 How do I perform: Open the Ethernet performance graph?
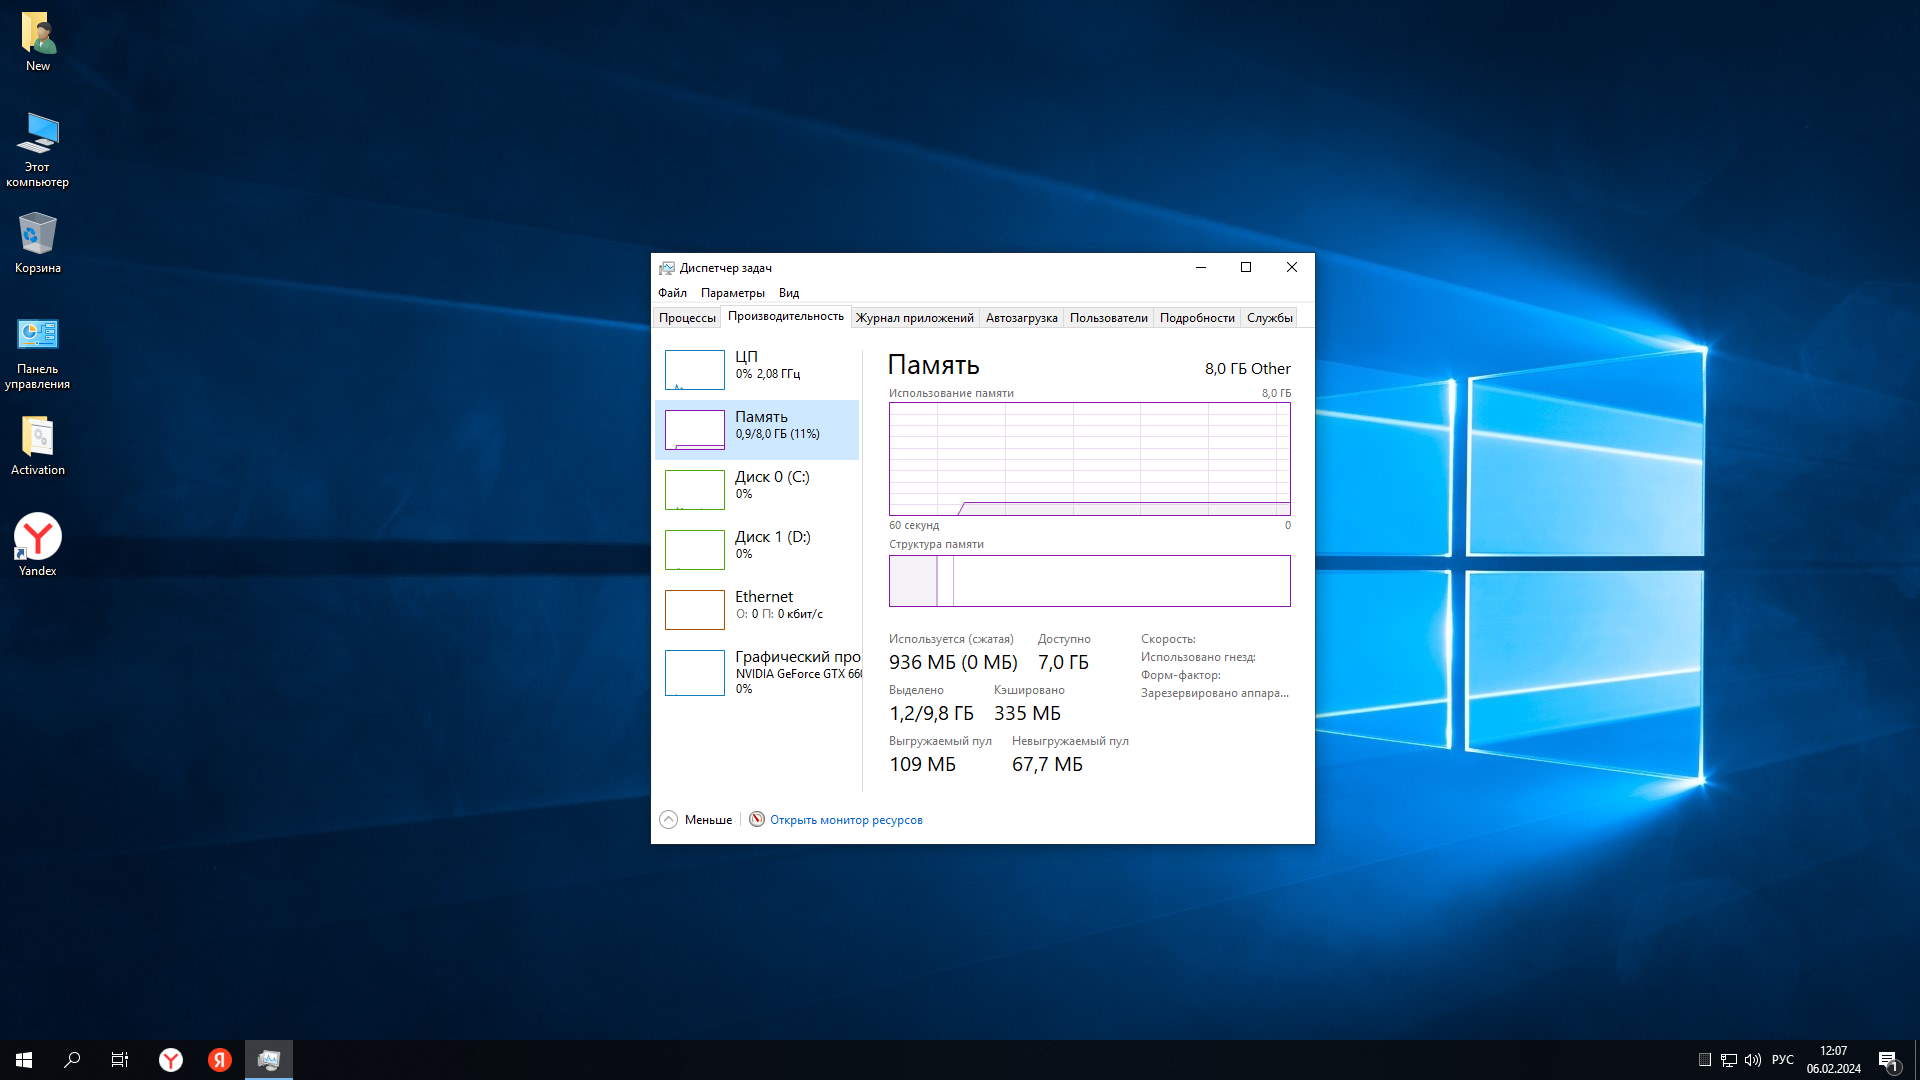pos(694,609)
